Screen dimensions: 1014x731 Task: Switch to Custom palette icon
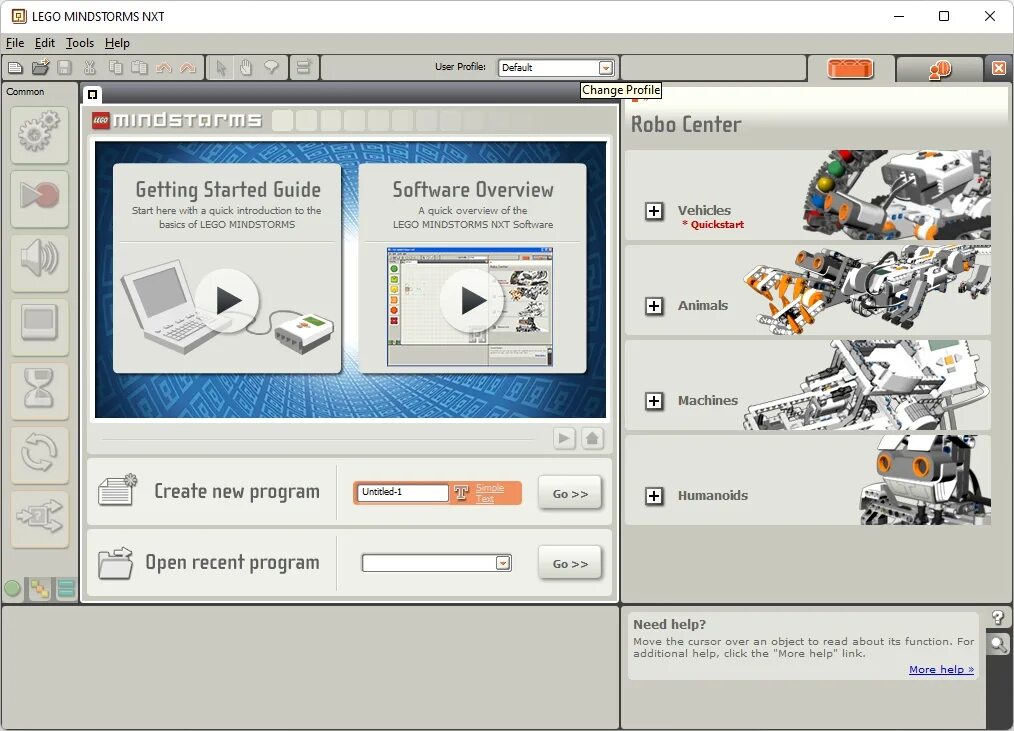coord(66,589)
